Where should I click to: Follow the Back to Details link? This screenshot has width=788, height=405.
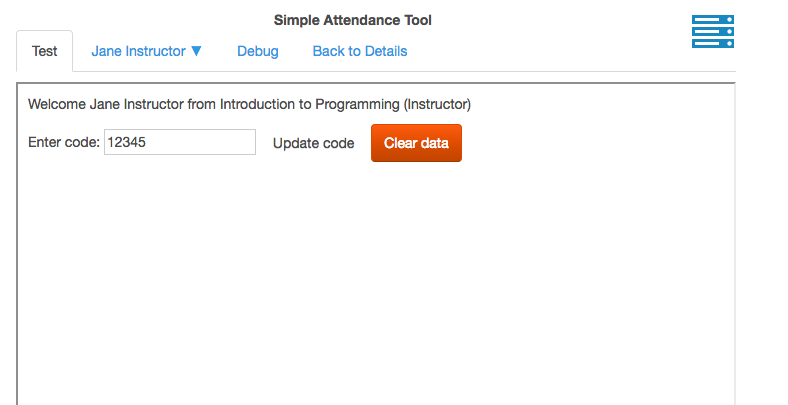pos(360,51)
